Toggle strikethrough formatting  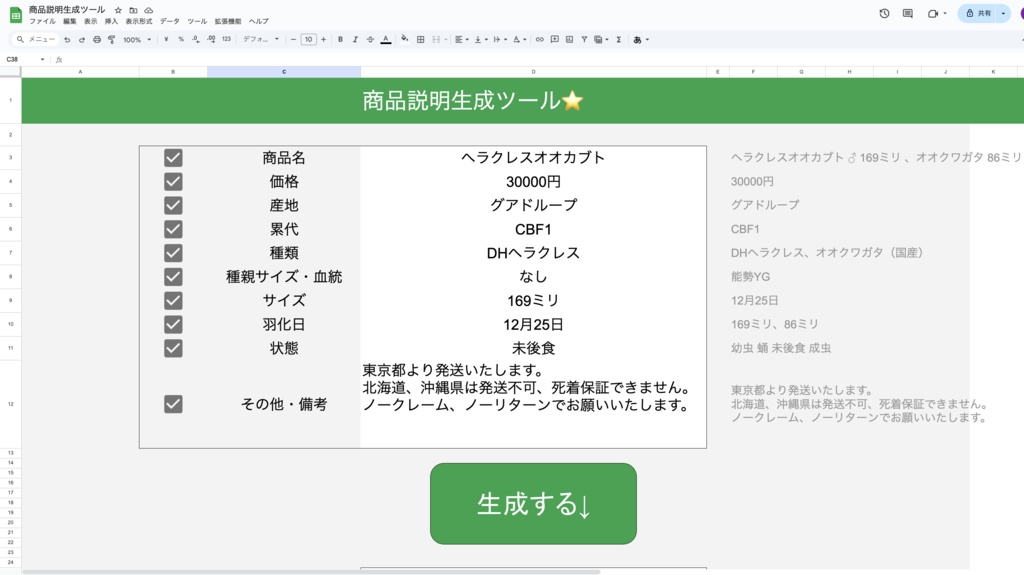pyautogui.click(x=370, y=39)
